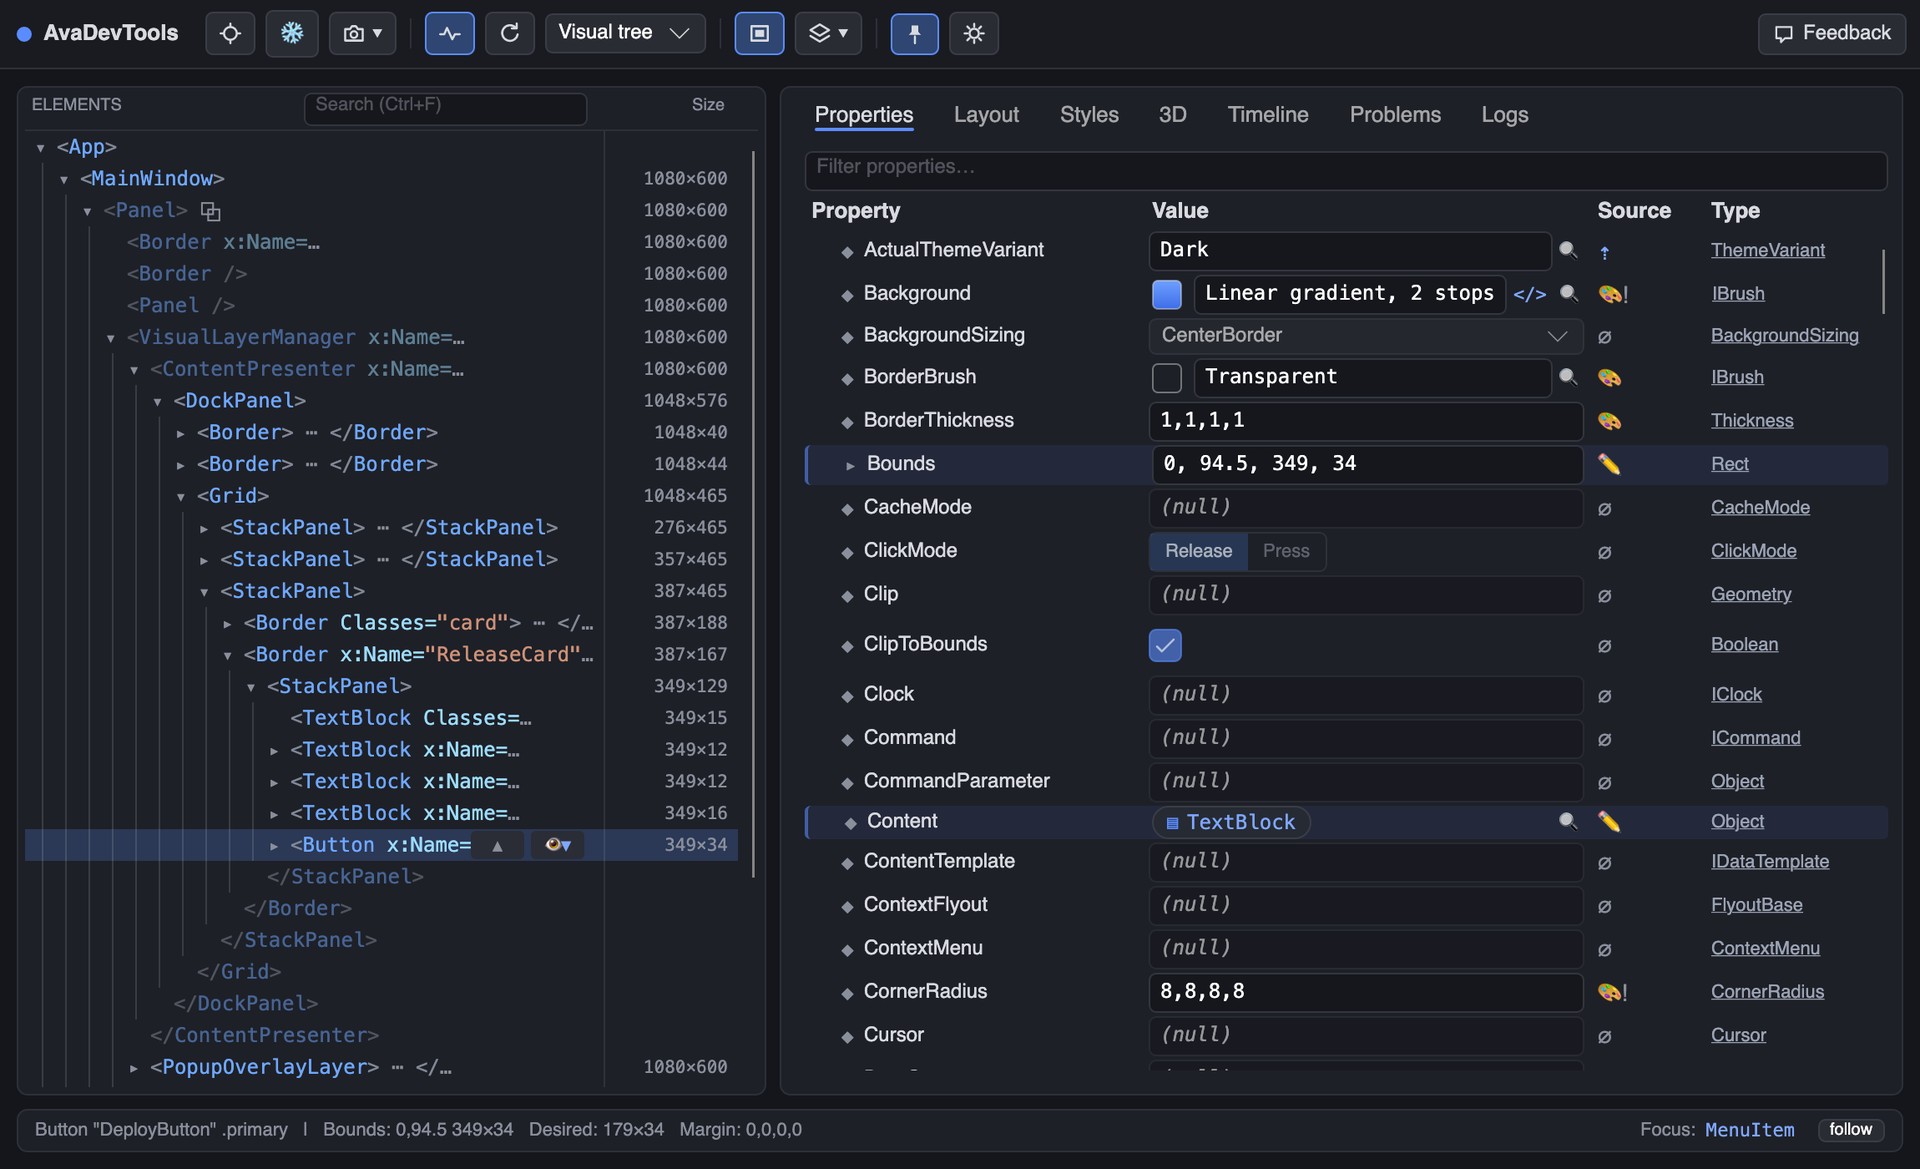Click the magnifier icon on Content row
Viewport: 1920px width, 1169px height.
pyautogui.click(x=1568, y=821)
